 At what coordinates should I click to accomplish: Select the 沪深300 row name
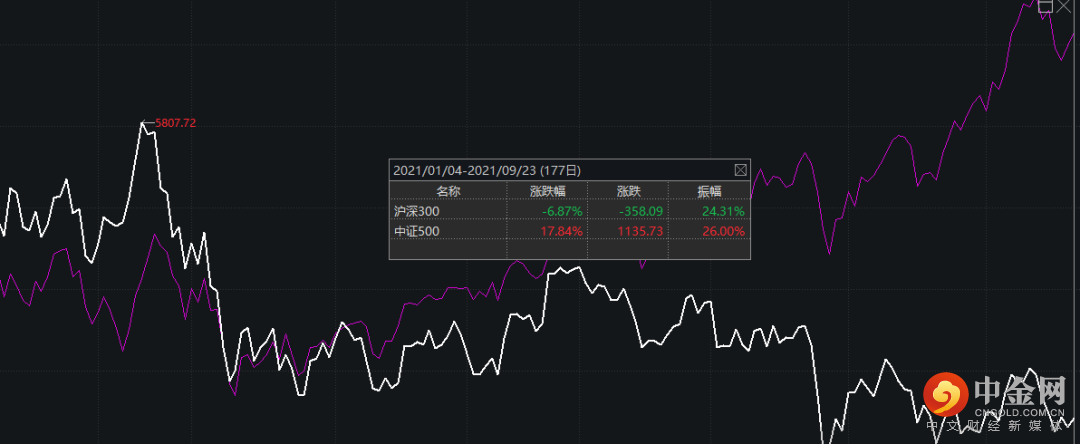click(417, 211)
